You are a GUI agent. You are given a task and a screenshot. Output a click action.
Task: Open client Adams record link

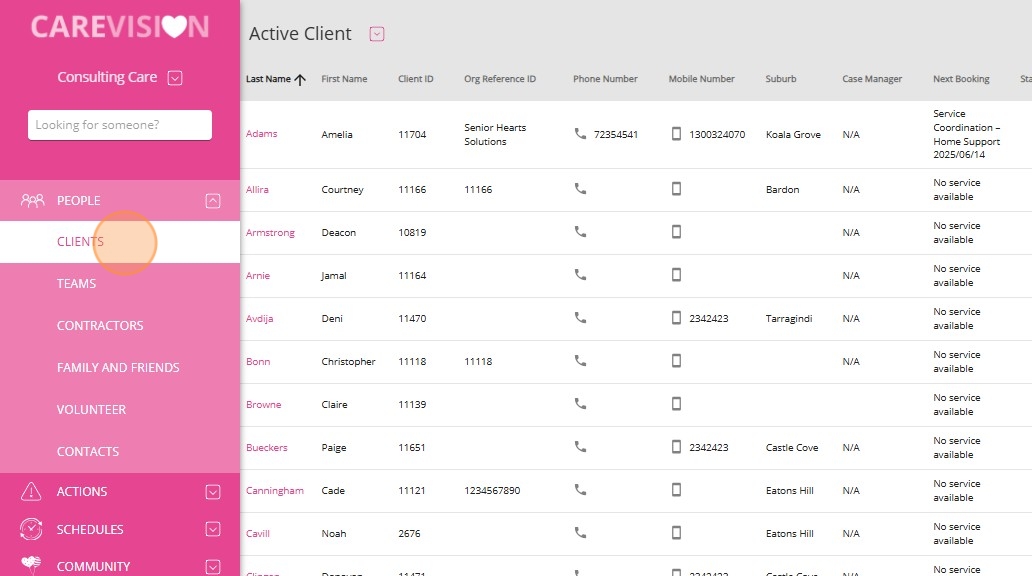[261, 134]
